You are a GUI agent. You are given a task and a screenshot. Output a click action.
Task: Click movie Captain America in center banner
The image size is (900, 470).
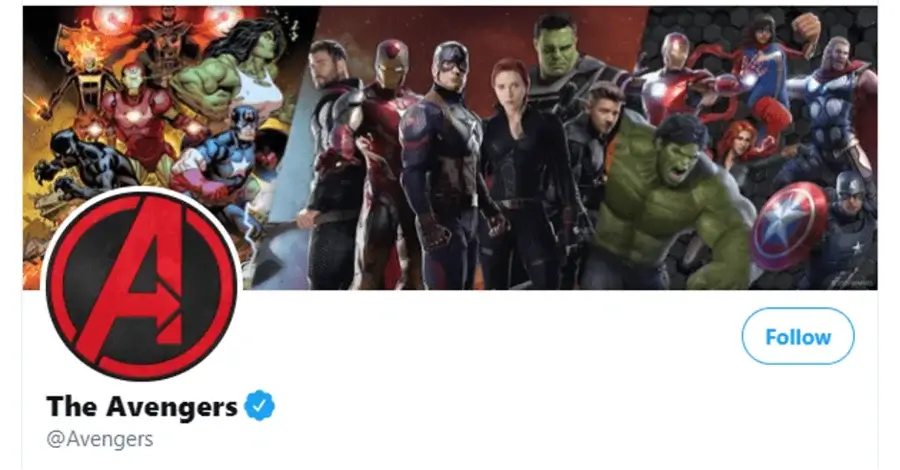445,164
